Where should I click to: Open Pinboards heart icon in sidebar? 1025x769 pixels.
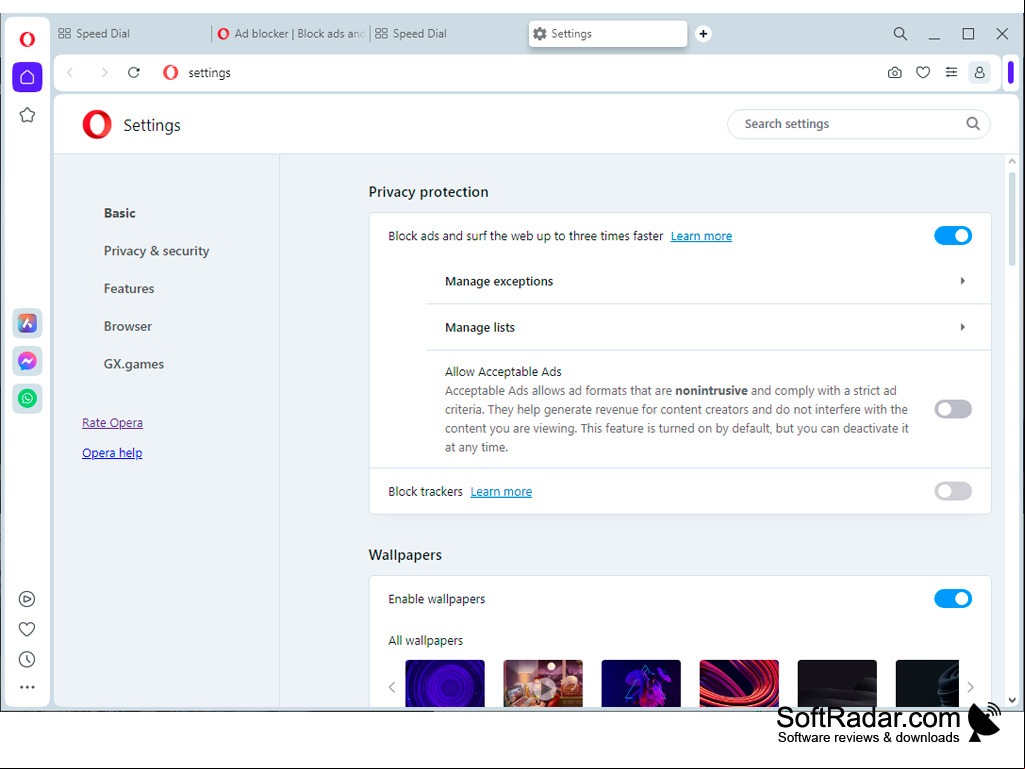(x=27, y=629)
